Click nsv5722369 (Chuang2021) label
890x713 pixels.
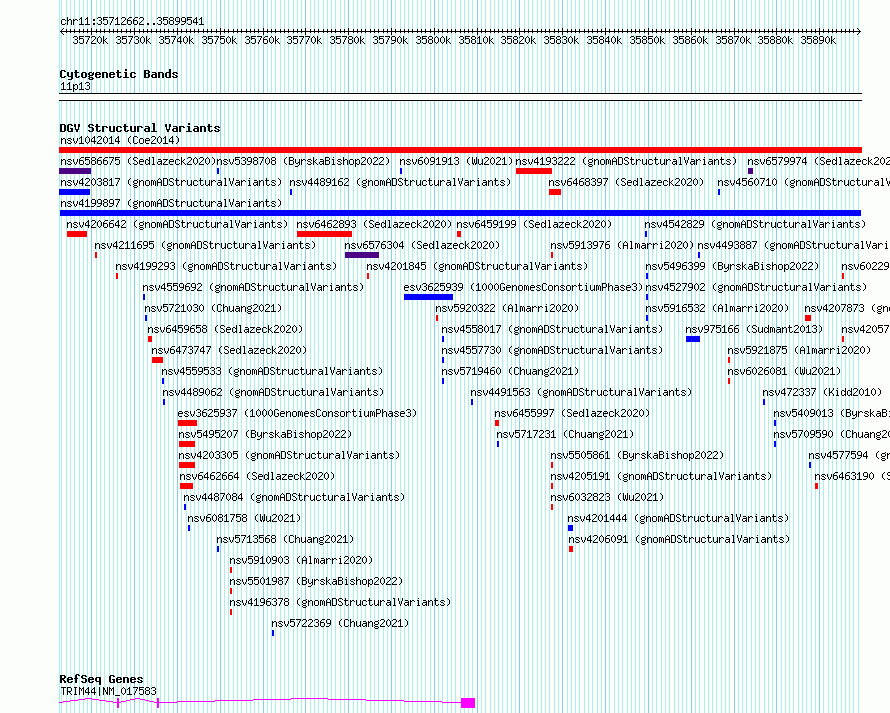pos(340,623)
